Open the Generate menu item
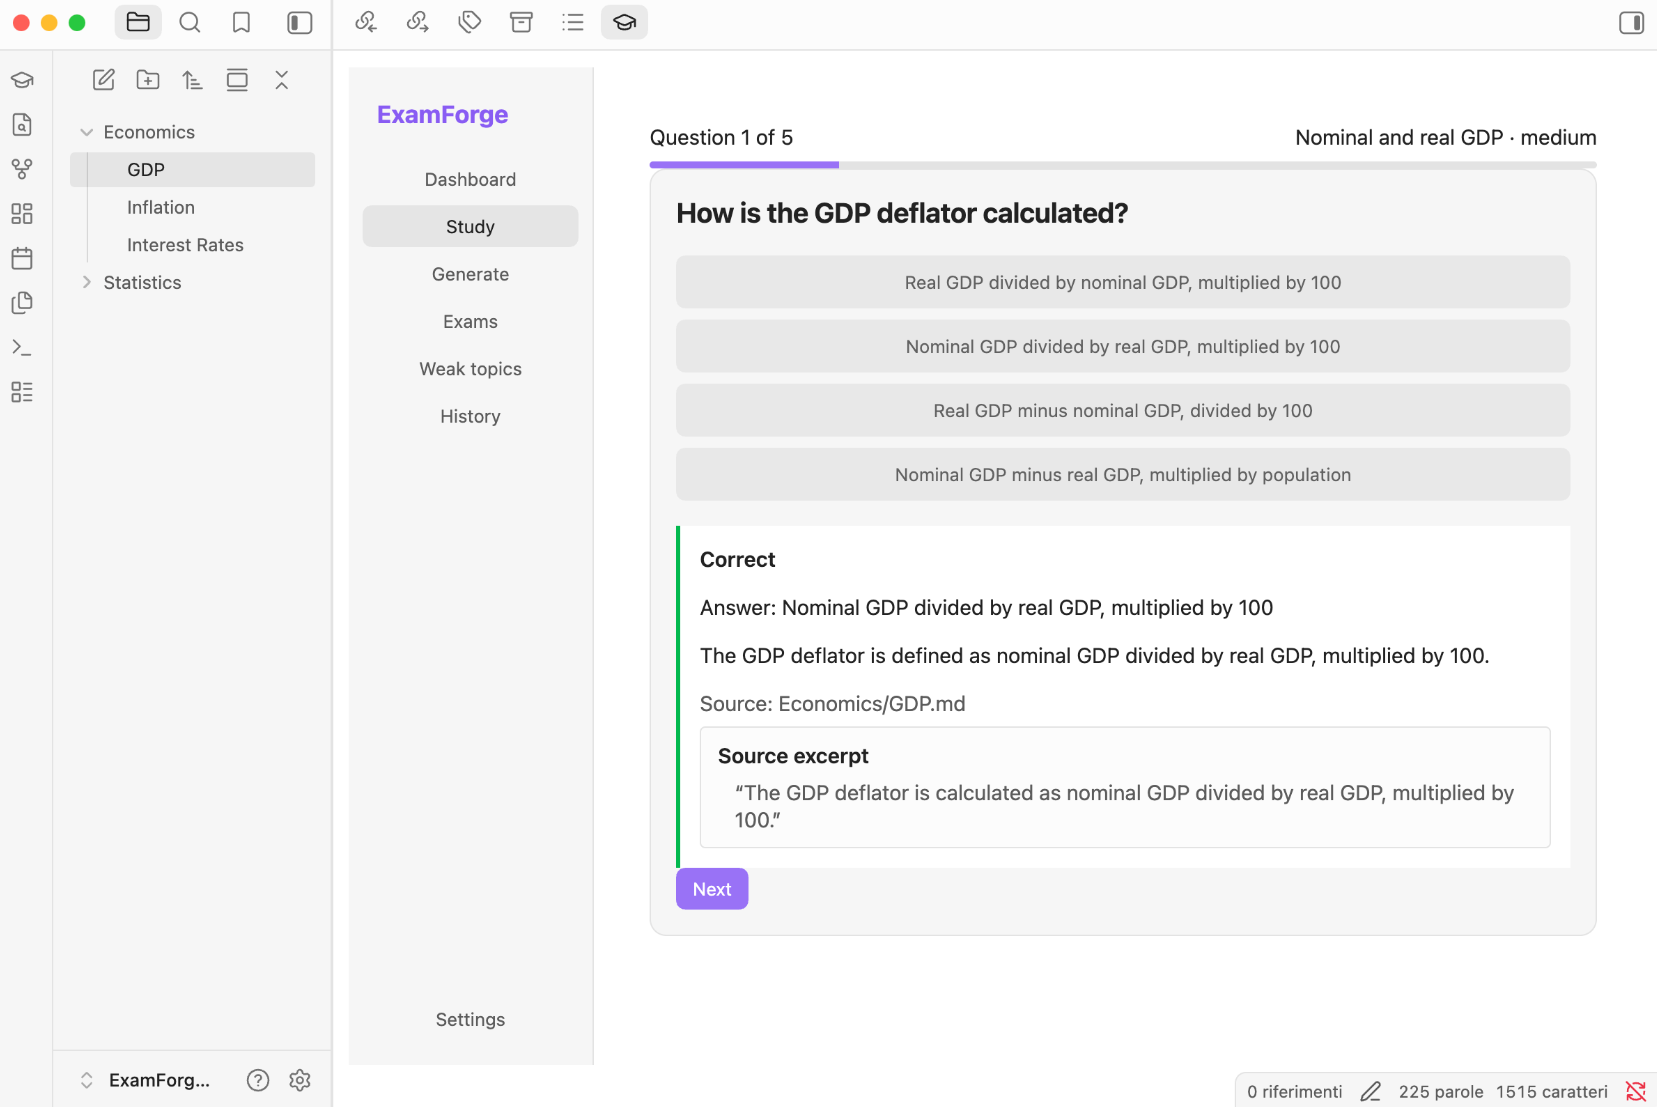The height and width of the screenshot is (1107, 1657). 470,274
